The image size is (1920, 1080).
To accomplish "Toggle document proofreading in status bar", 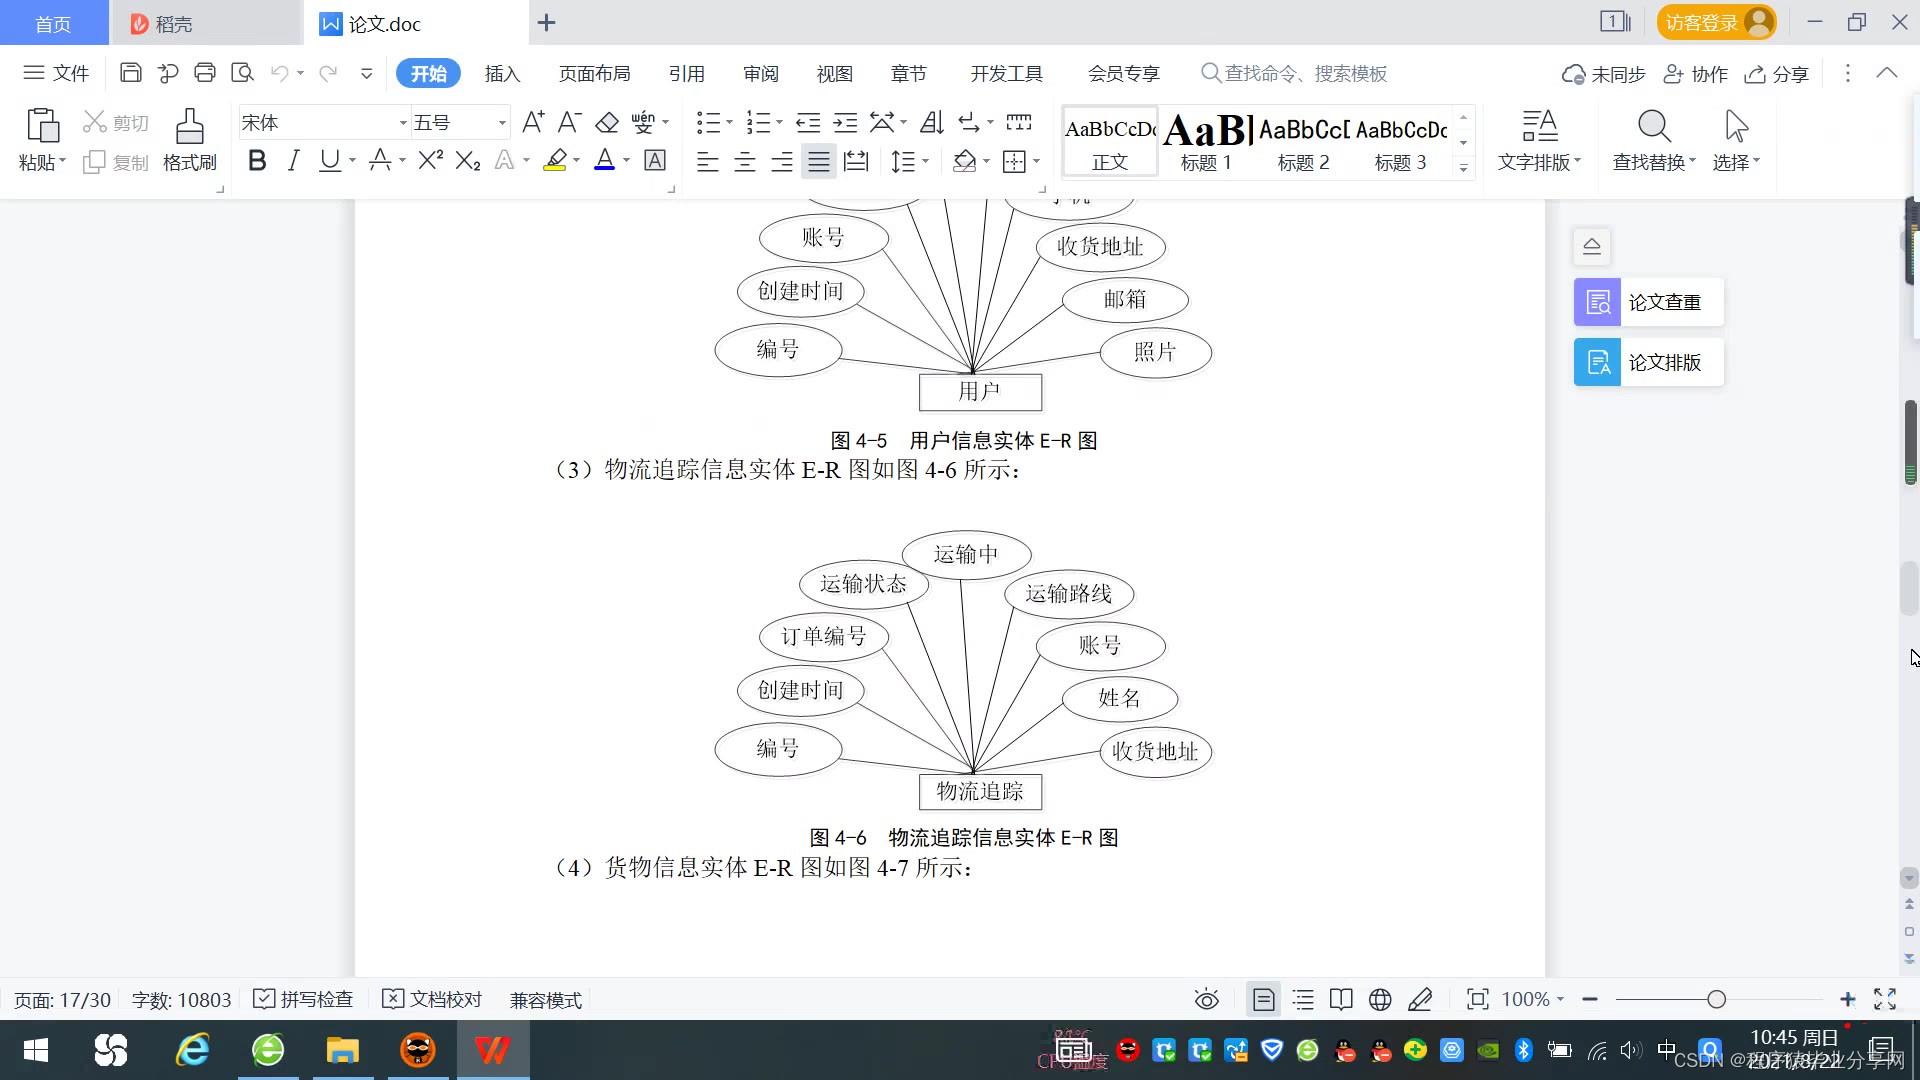I will tap(432, 1000).
